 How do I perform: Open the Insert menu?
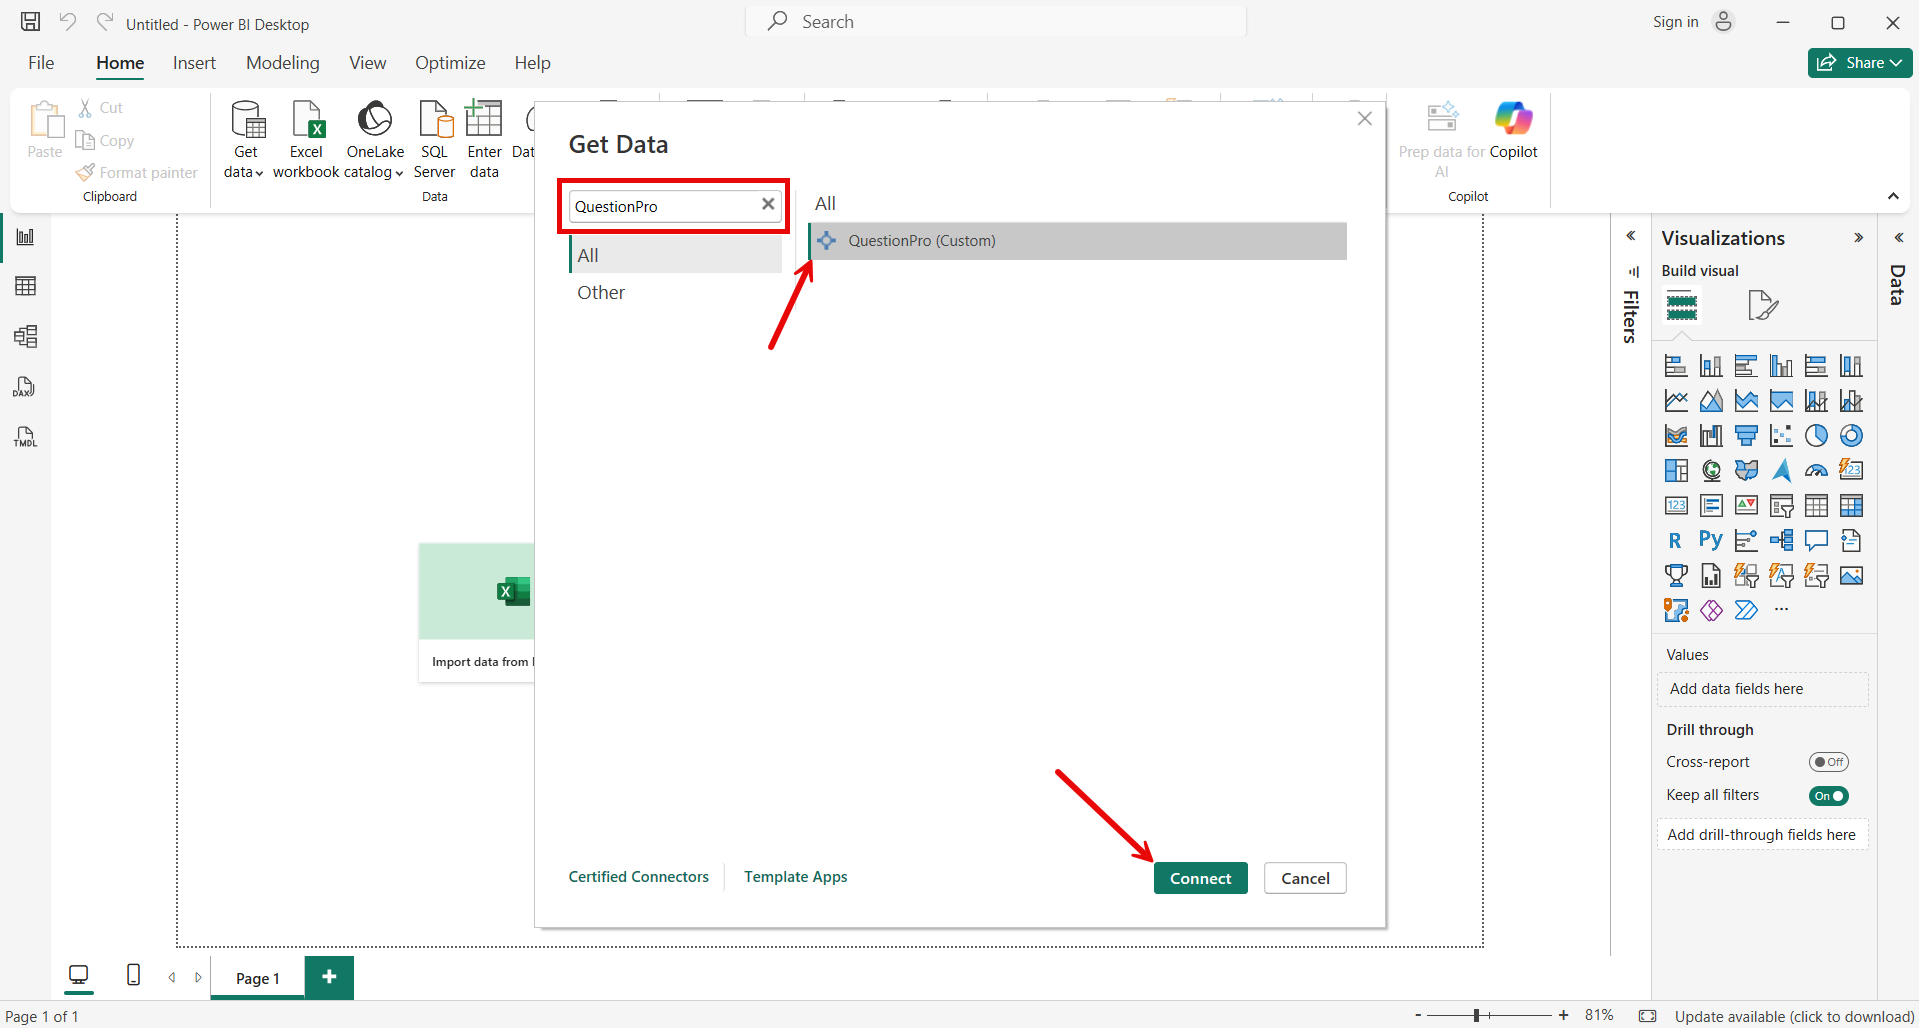click(193, 62)
